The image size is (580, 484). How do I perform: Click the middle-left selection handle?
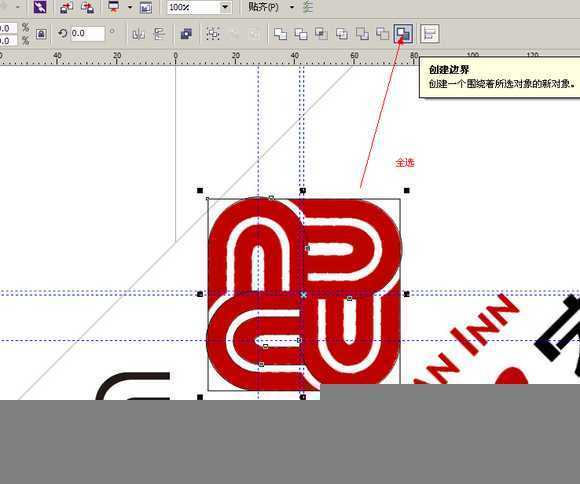tap(200, 294)
